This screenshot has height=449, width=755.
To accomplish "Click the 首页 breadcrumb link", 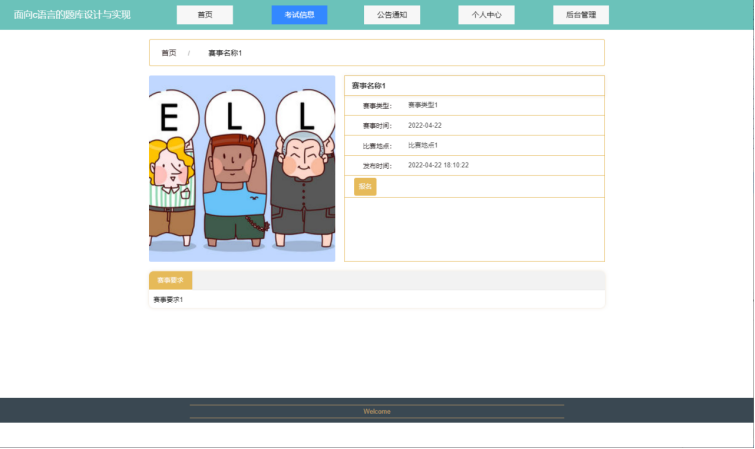I will [169, 53].
